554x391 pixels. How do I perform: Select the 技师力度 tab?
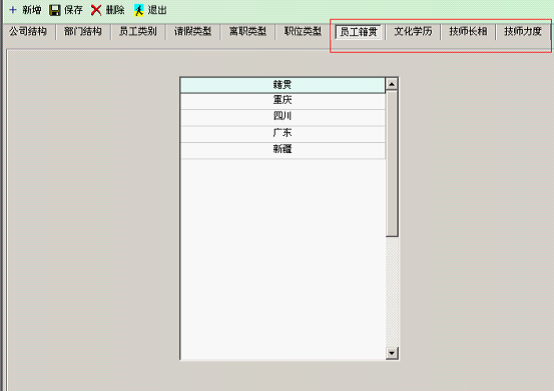(x=523, y=31)
